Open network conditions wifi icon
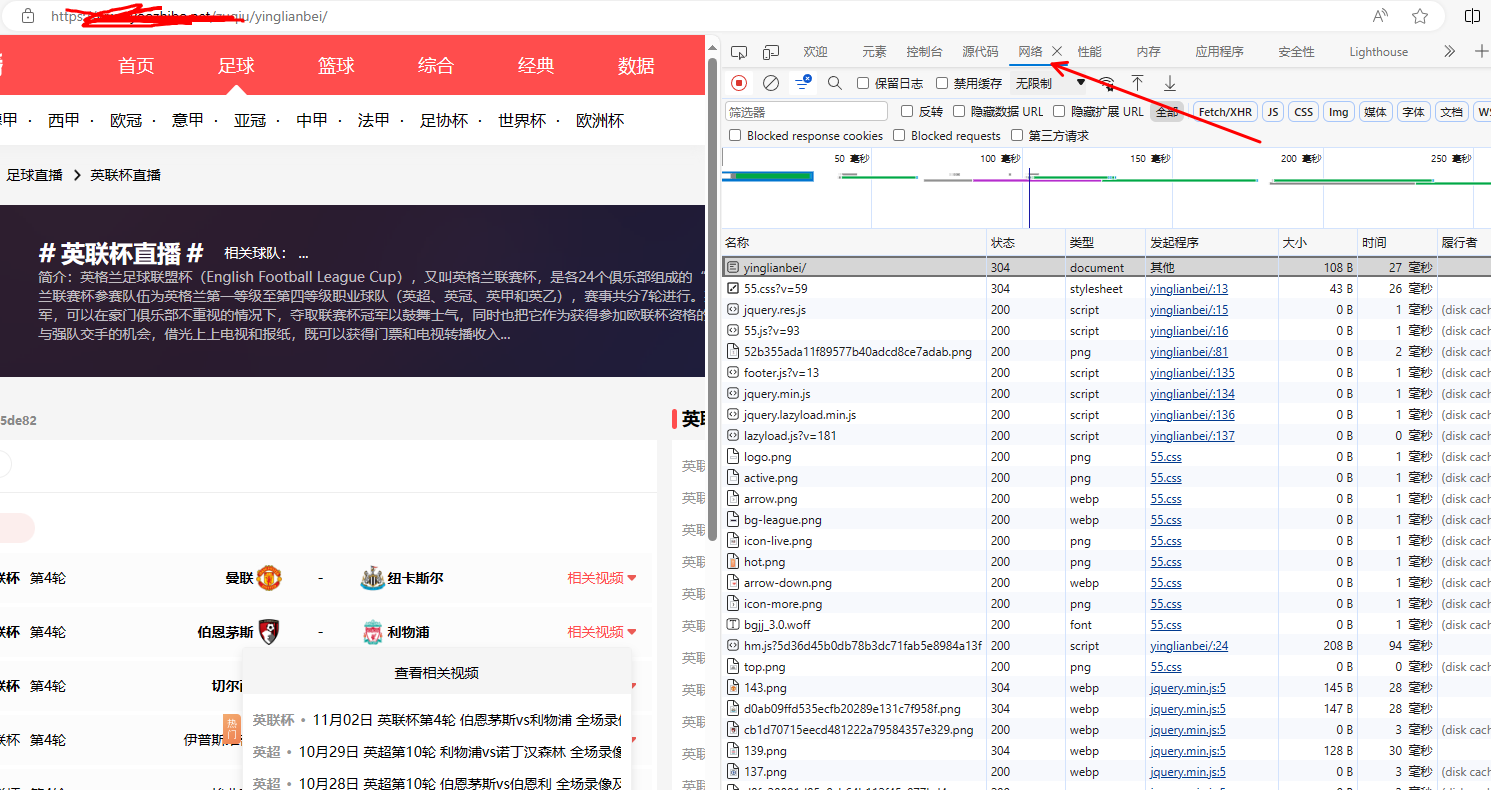This screenshot has height=790, width=1491. pos(1107,83)
